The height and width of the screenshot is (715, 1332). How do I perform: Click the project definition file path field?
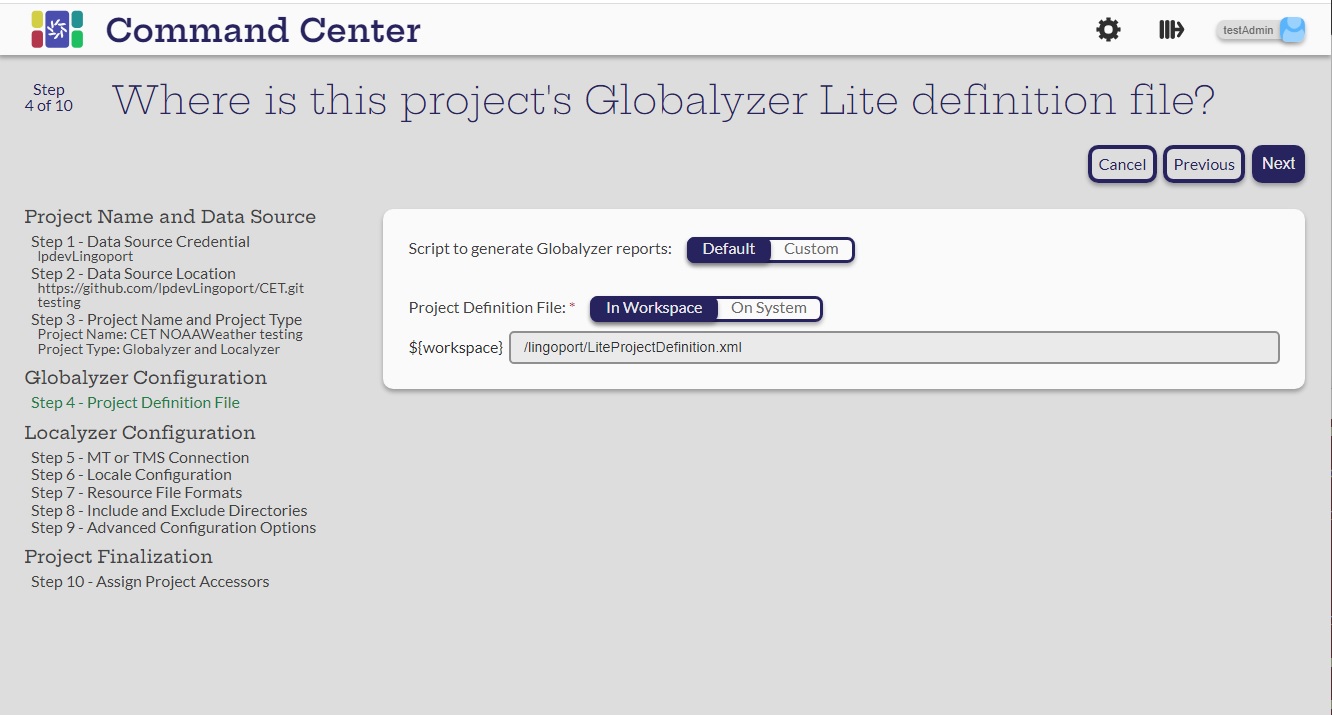(893, 348)
